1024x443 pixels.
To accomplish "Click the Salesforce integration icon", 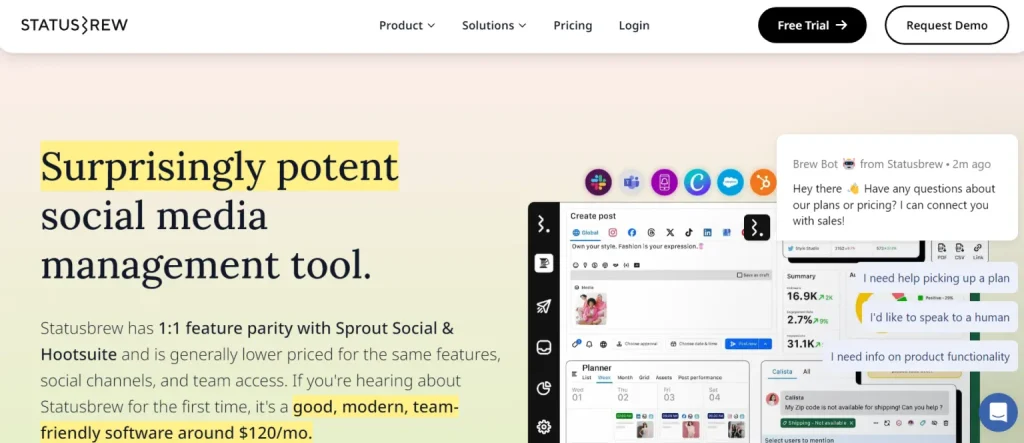I will tap(730, 182).
